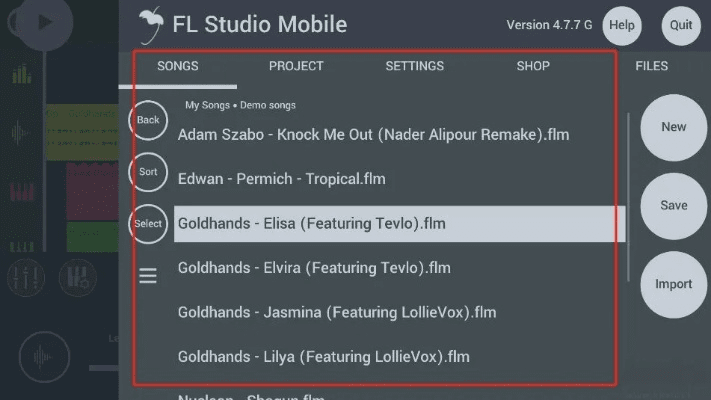Open the PROJECT tab
The height and width of the screenshot is (400, 711).
(x=296, y=67)
